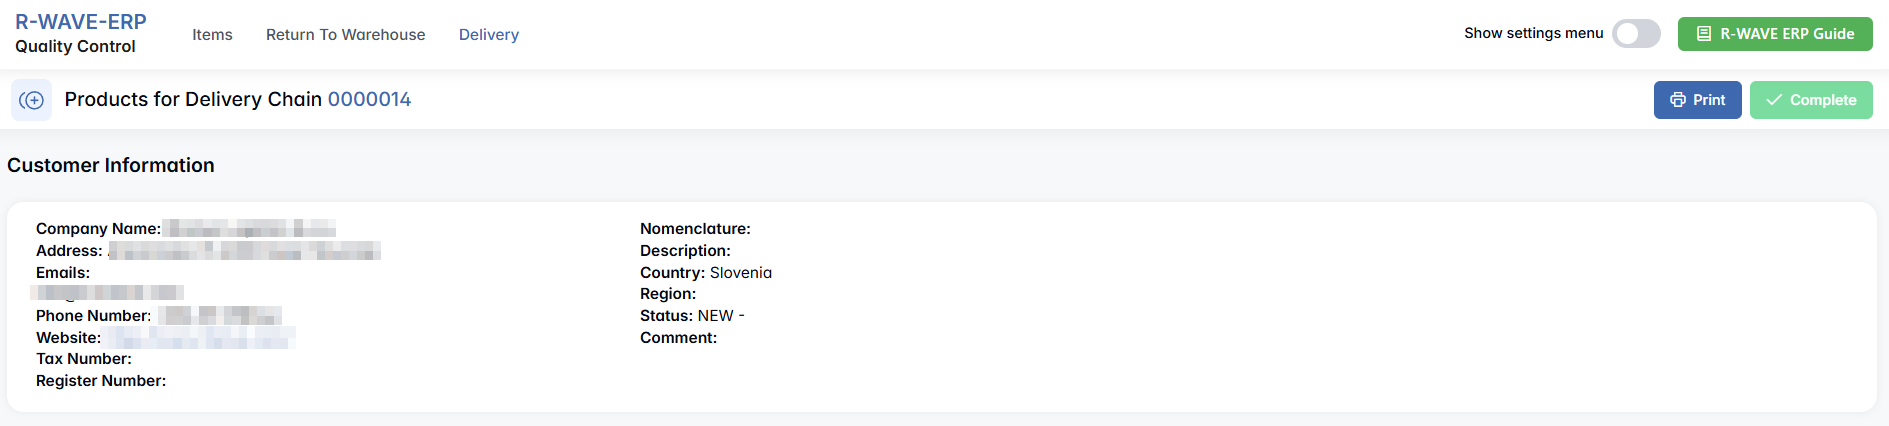Click the R-WAVE-ERP logo title
Screen dimensions: 1889x426
pos(81,22)
